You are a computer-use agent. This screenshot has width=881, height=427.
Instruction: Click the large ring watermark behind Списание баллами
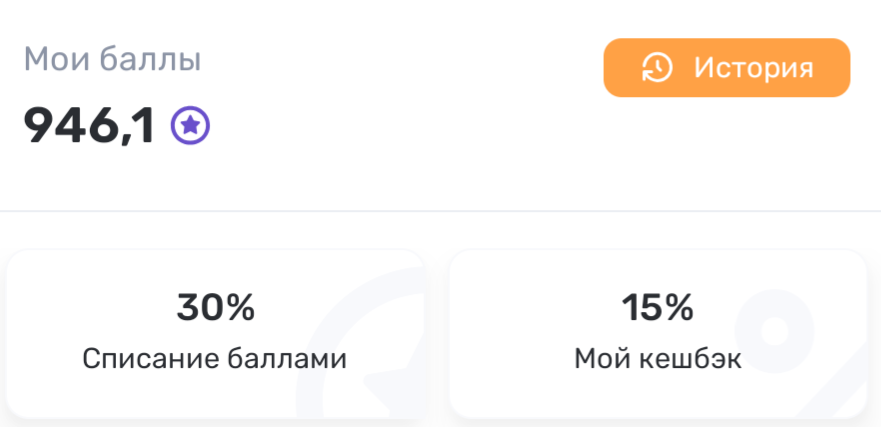pos(362,345)
